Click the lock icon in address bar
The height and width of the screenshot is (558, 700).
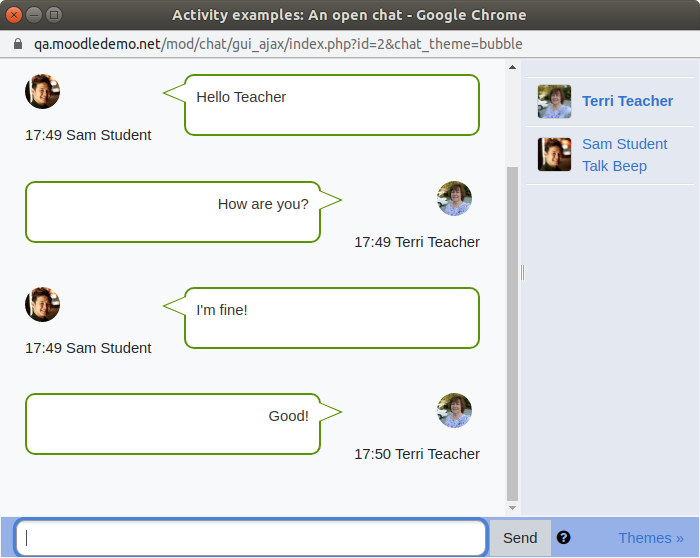pyautogui.click(x=18, y=44)
